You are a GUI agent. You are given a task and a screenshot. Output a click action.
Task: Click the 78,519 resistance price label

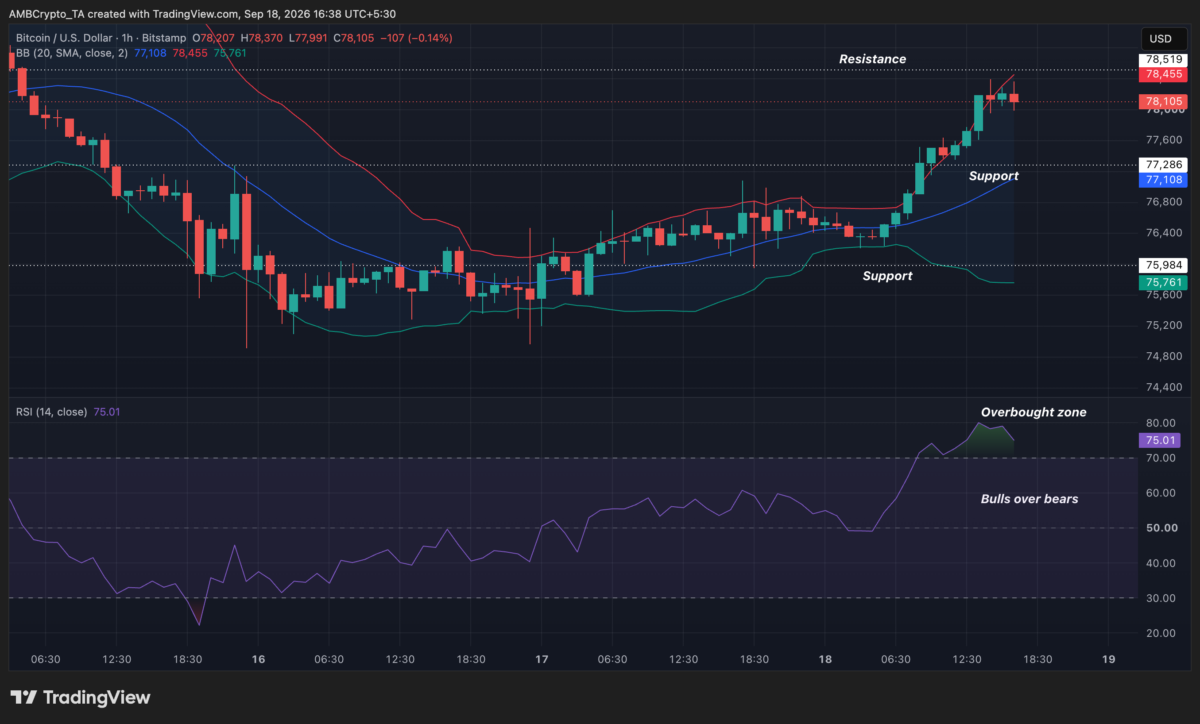point(1160,60)
